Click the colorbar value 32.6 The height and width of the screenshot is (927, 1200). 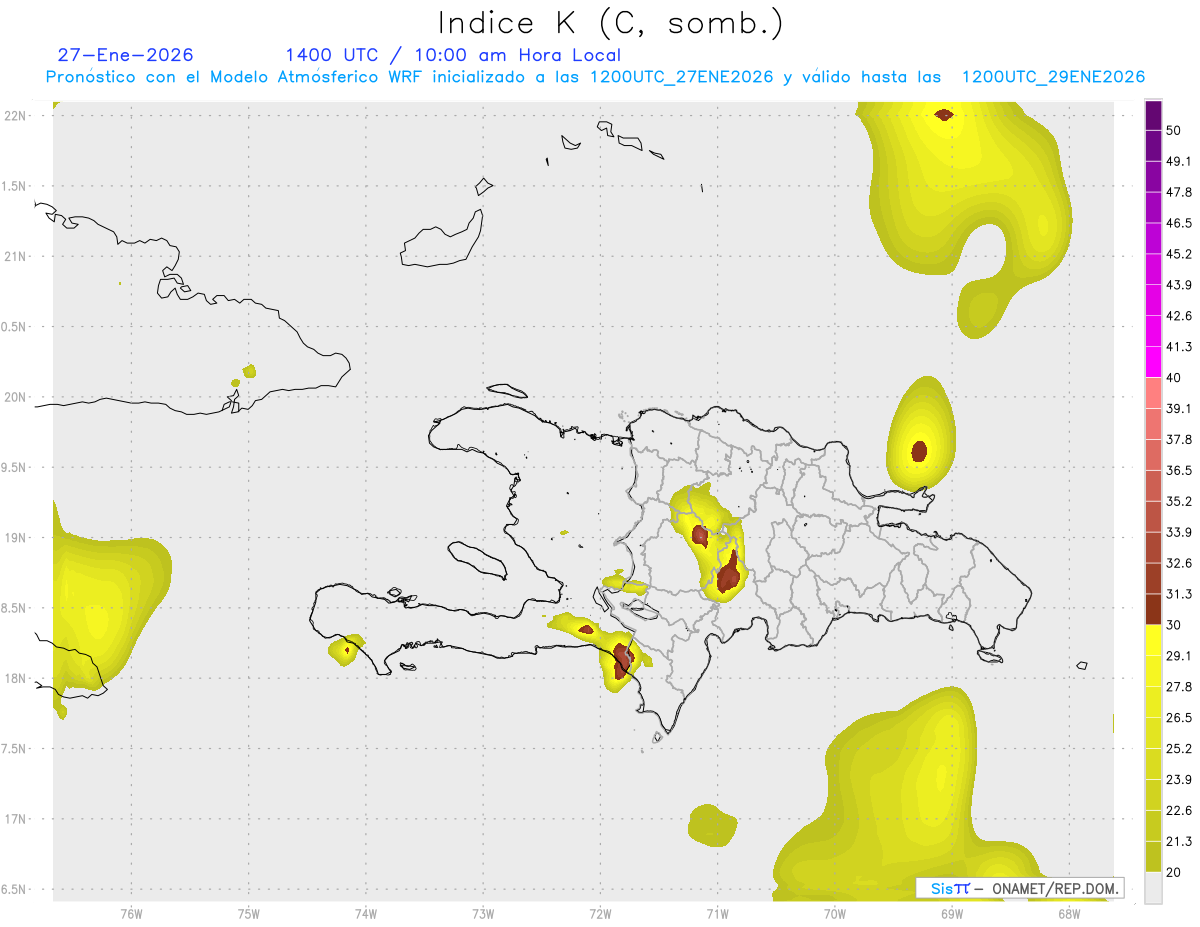pos(1179,563)
